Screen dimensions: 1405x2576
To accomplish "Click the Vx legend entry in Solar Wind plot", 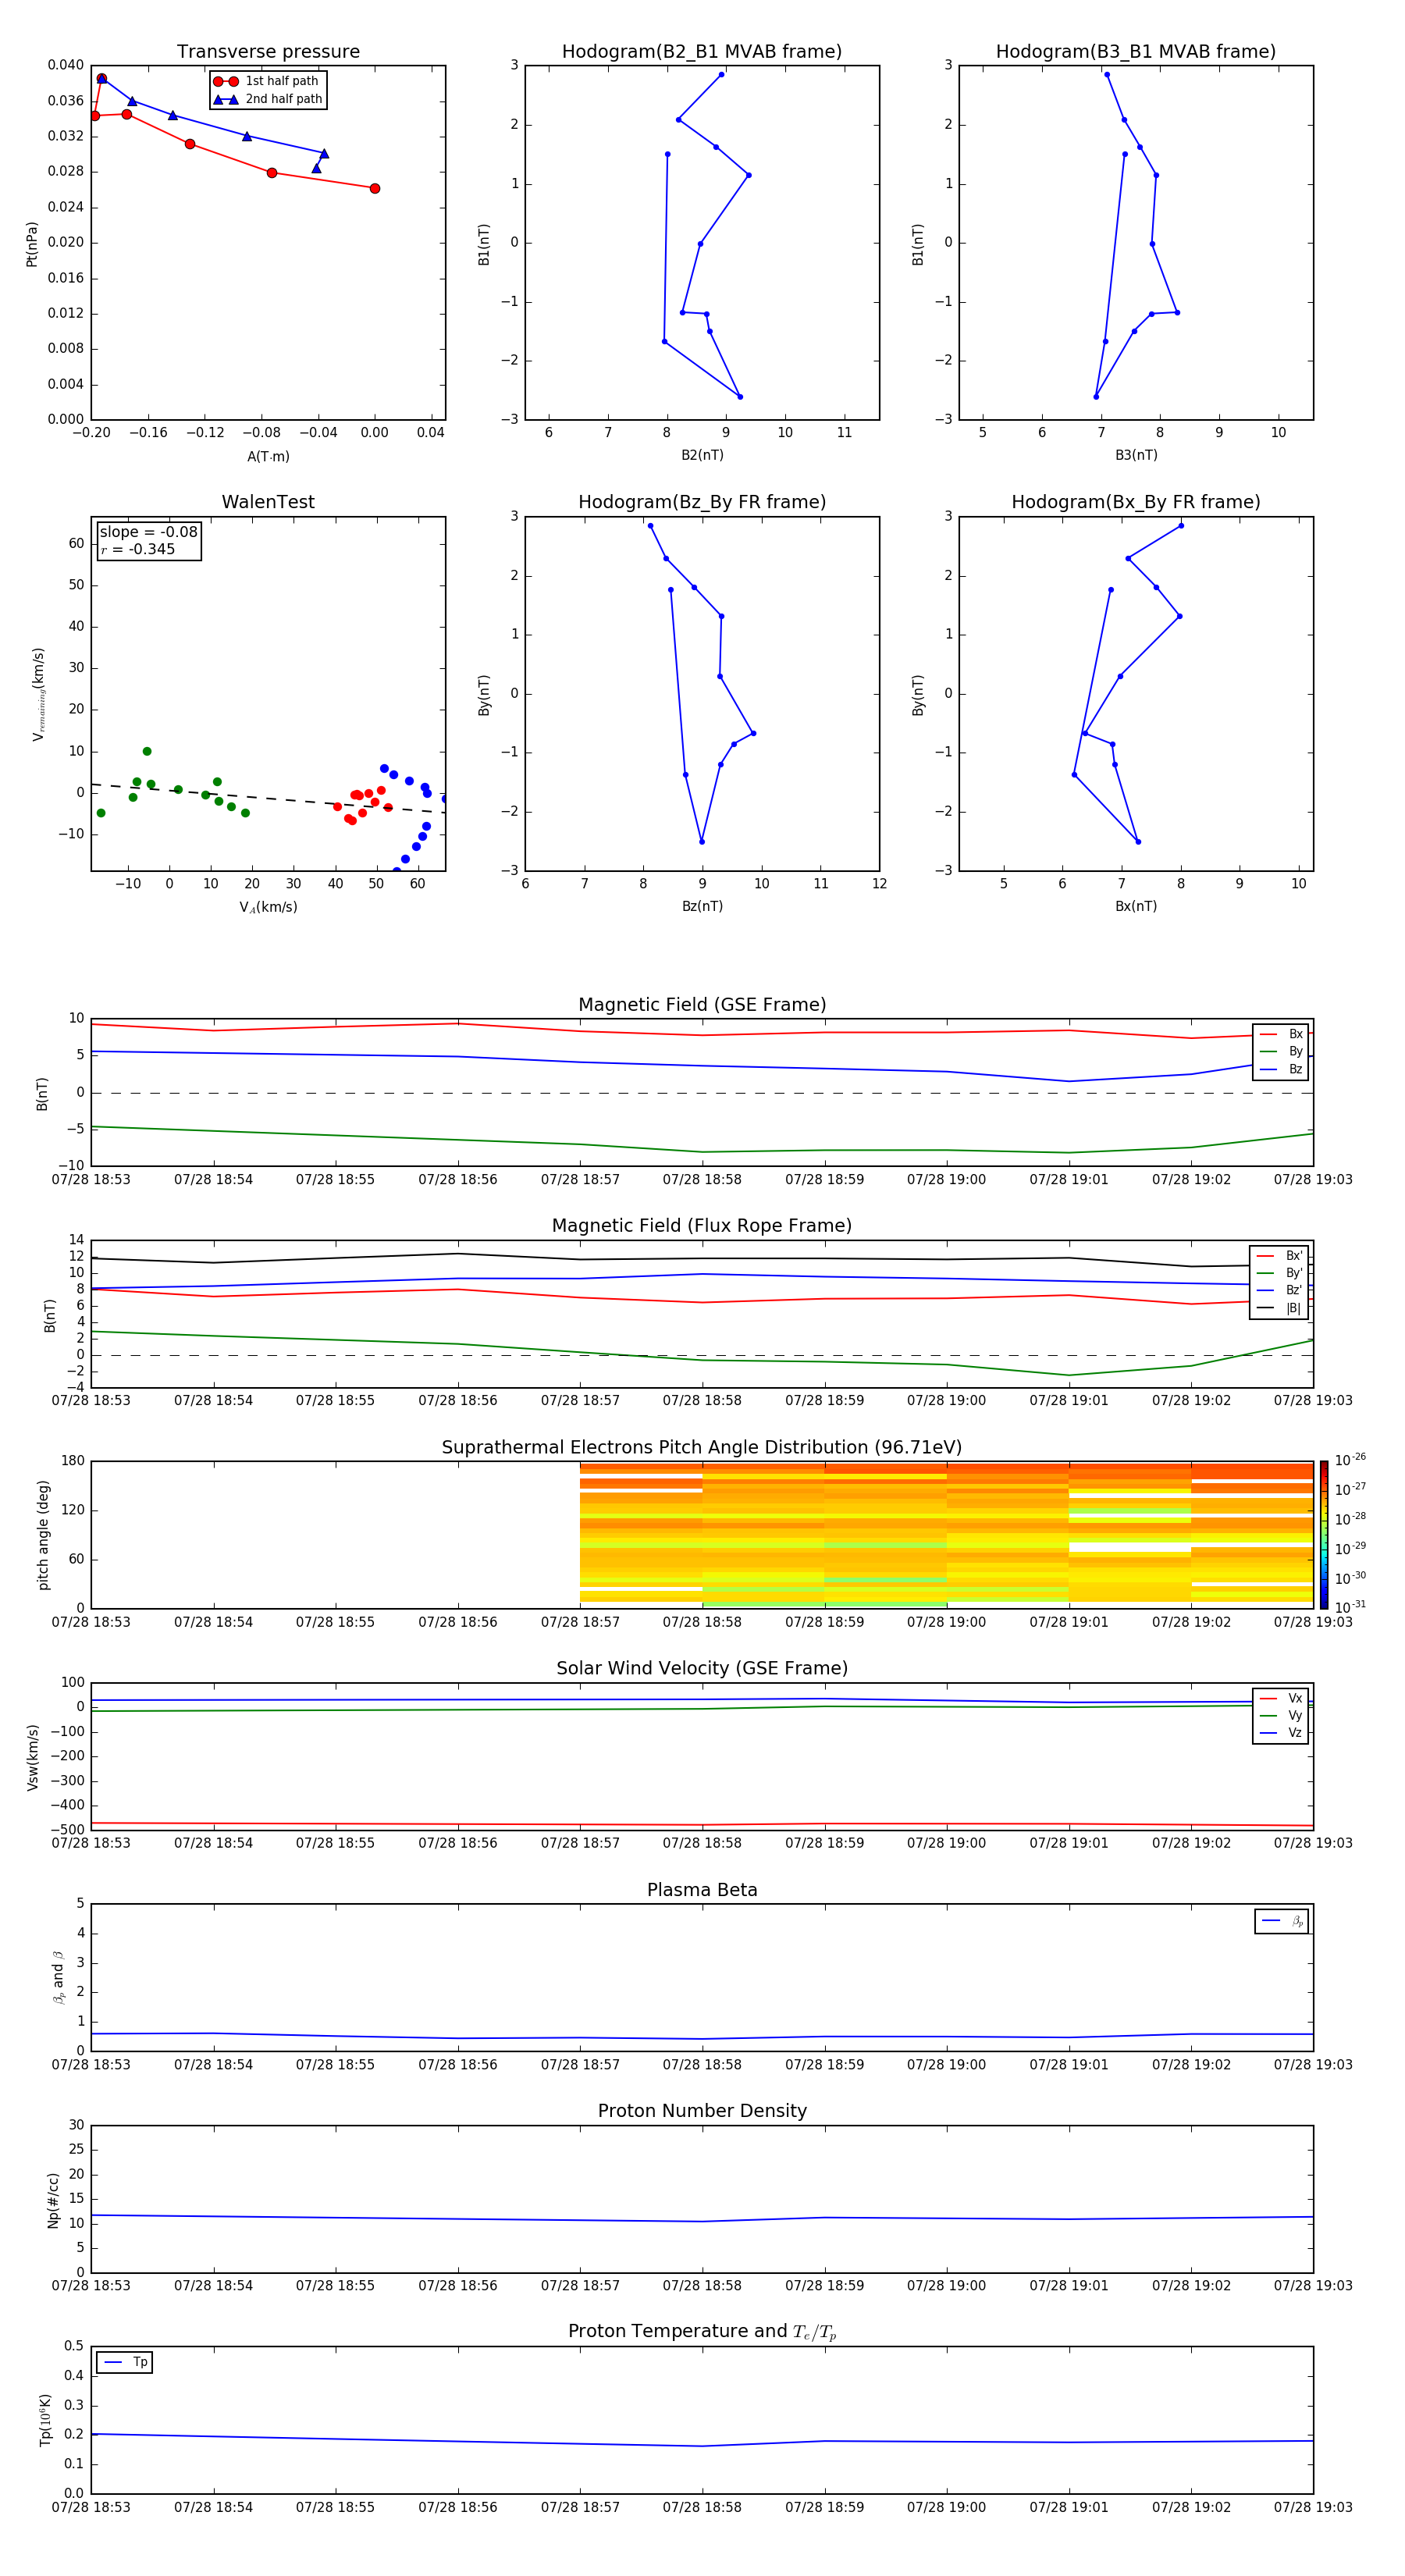I will click(1281, 1698).
